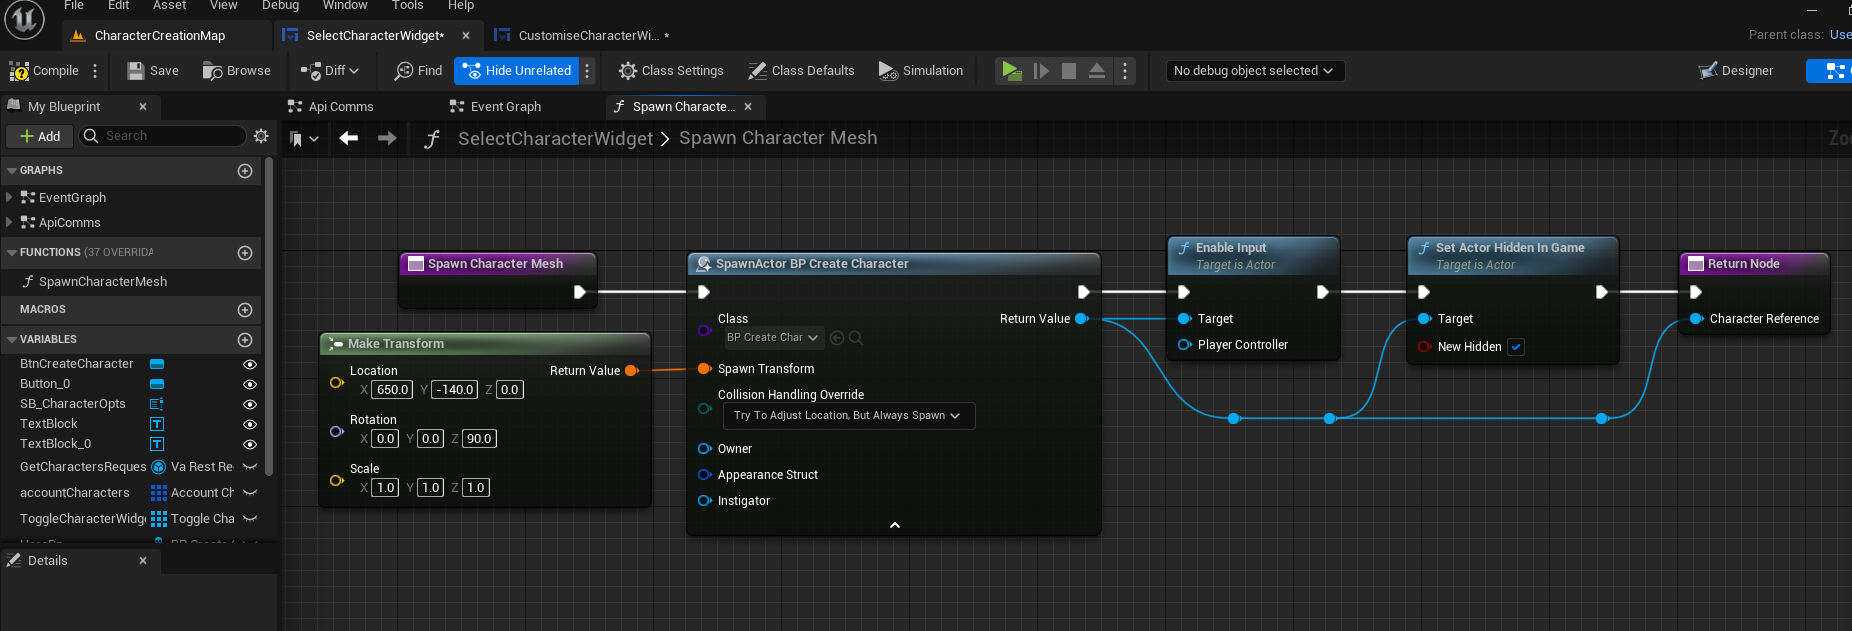Collapse the FUNCTIONS section
The image size is (1852, 631).
(12, 253)
